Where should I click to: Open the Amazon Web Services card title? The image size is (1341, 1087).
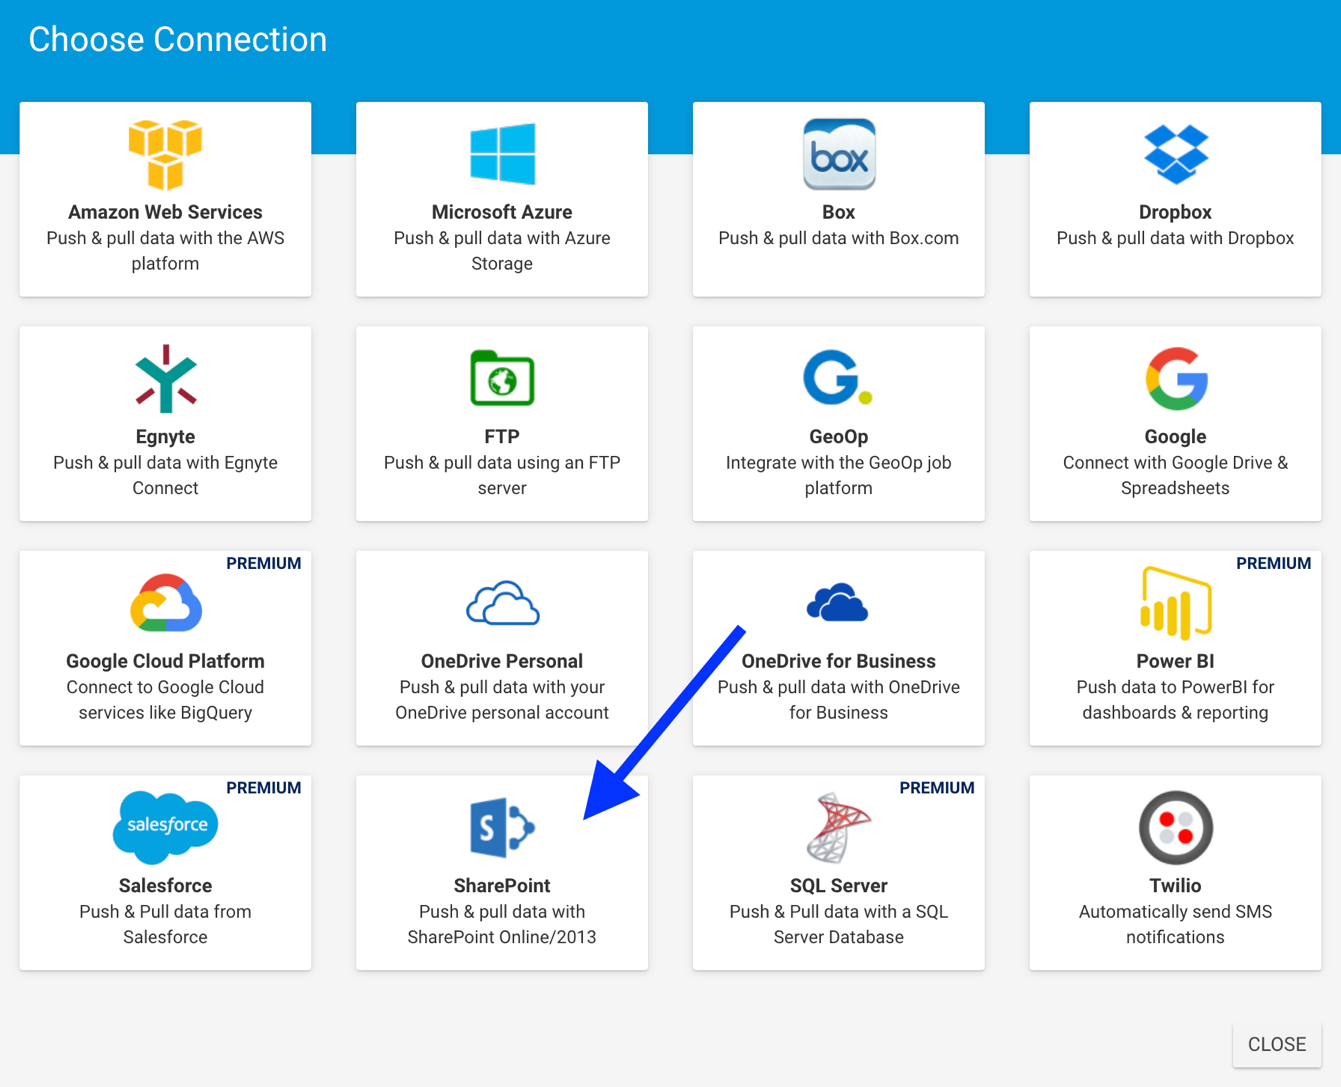[x=165, y=212]
